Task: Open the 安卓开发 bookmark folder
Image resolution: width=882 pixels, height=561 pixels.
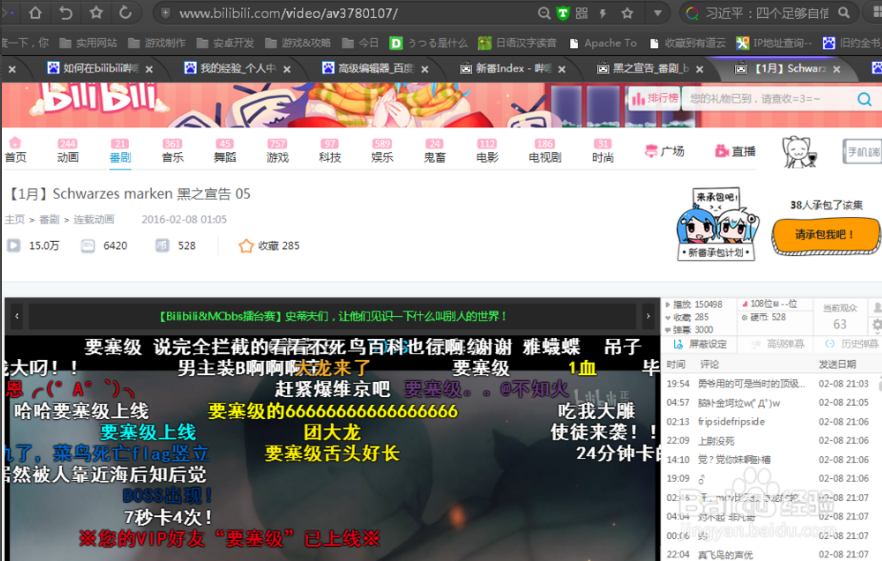Action: click(226, 43)
